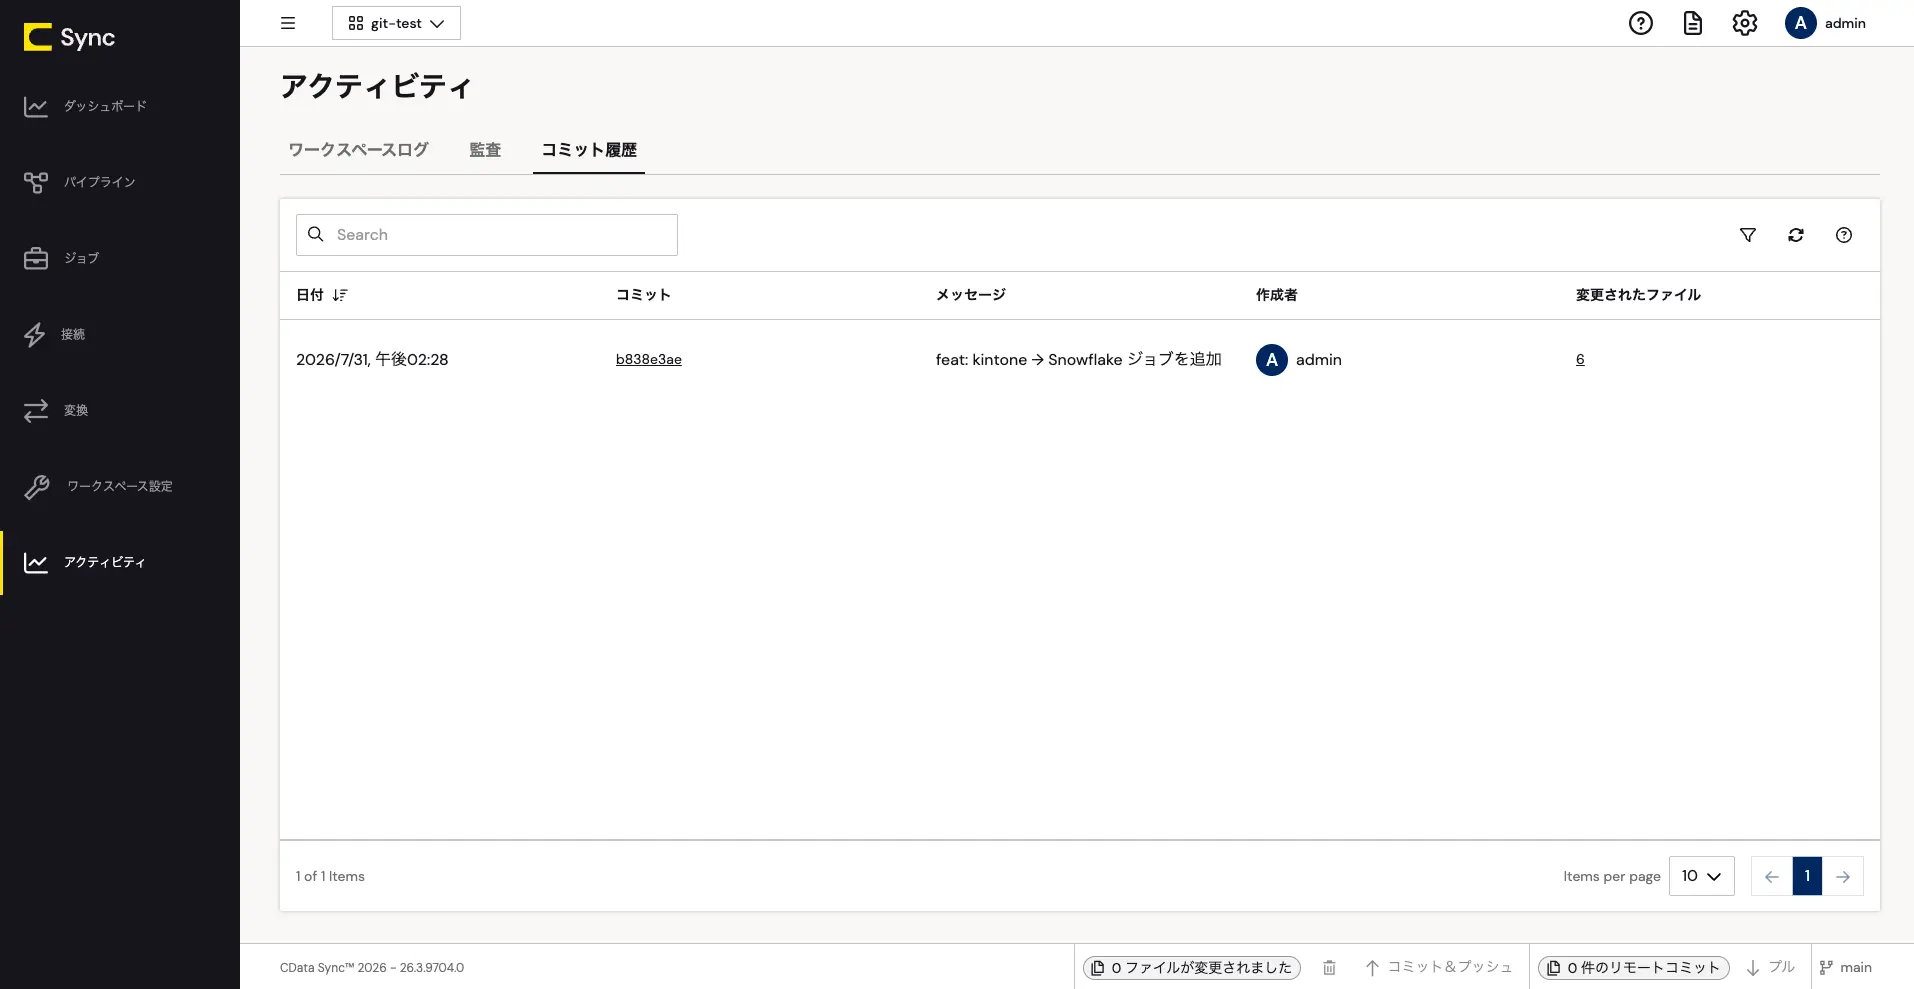Open commit b838e3ae link
This screenshot has height=989, width=1914.
pos(649,359)
